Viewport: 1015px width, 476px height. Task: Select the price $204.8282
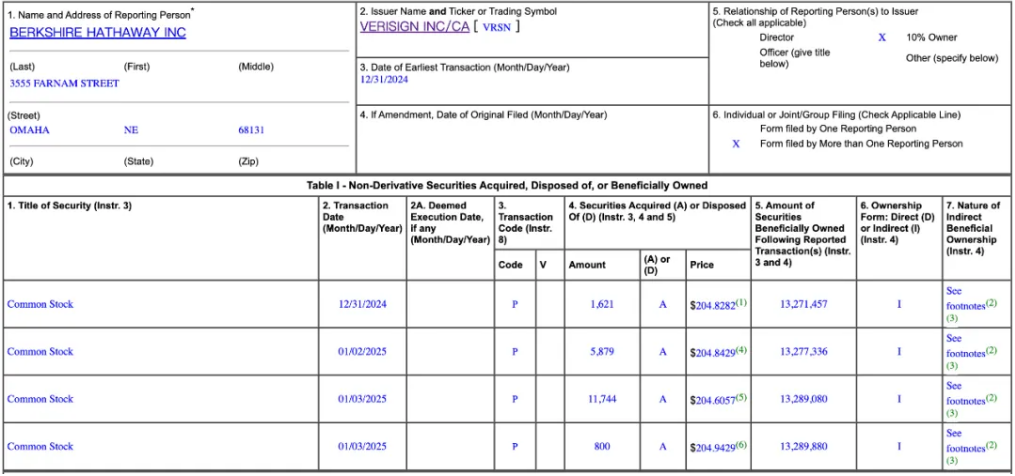[713, 305]
